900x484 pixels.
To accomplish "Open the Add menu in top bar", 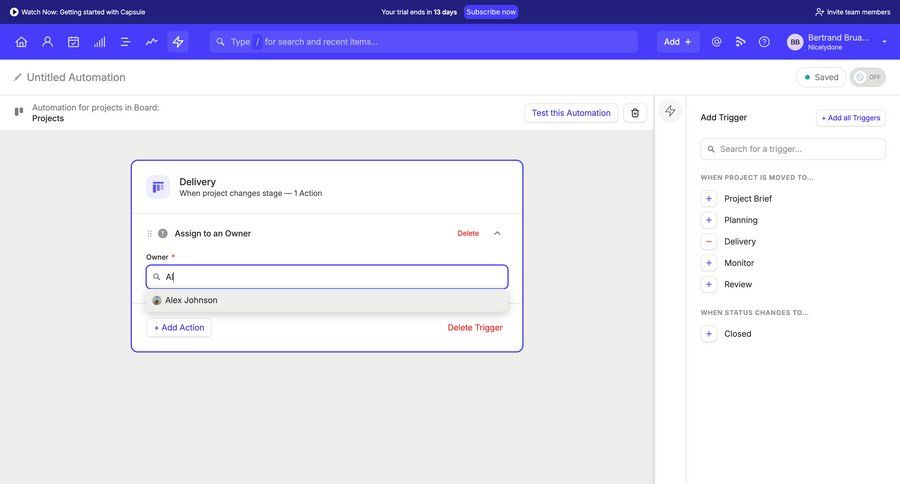I will click(x=678, y=42).
